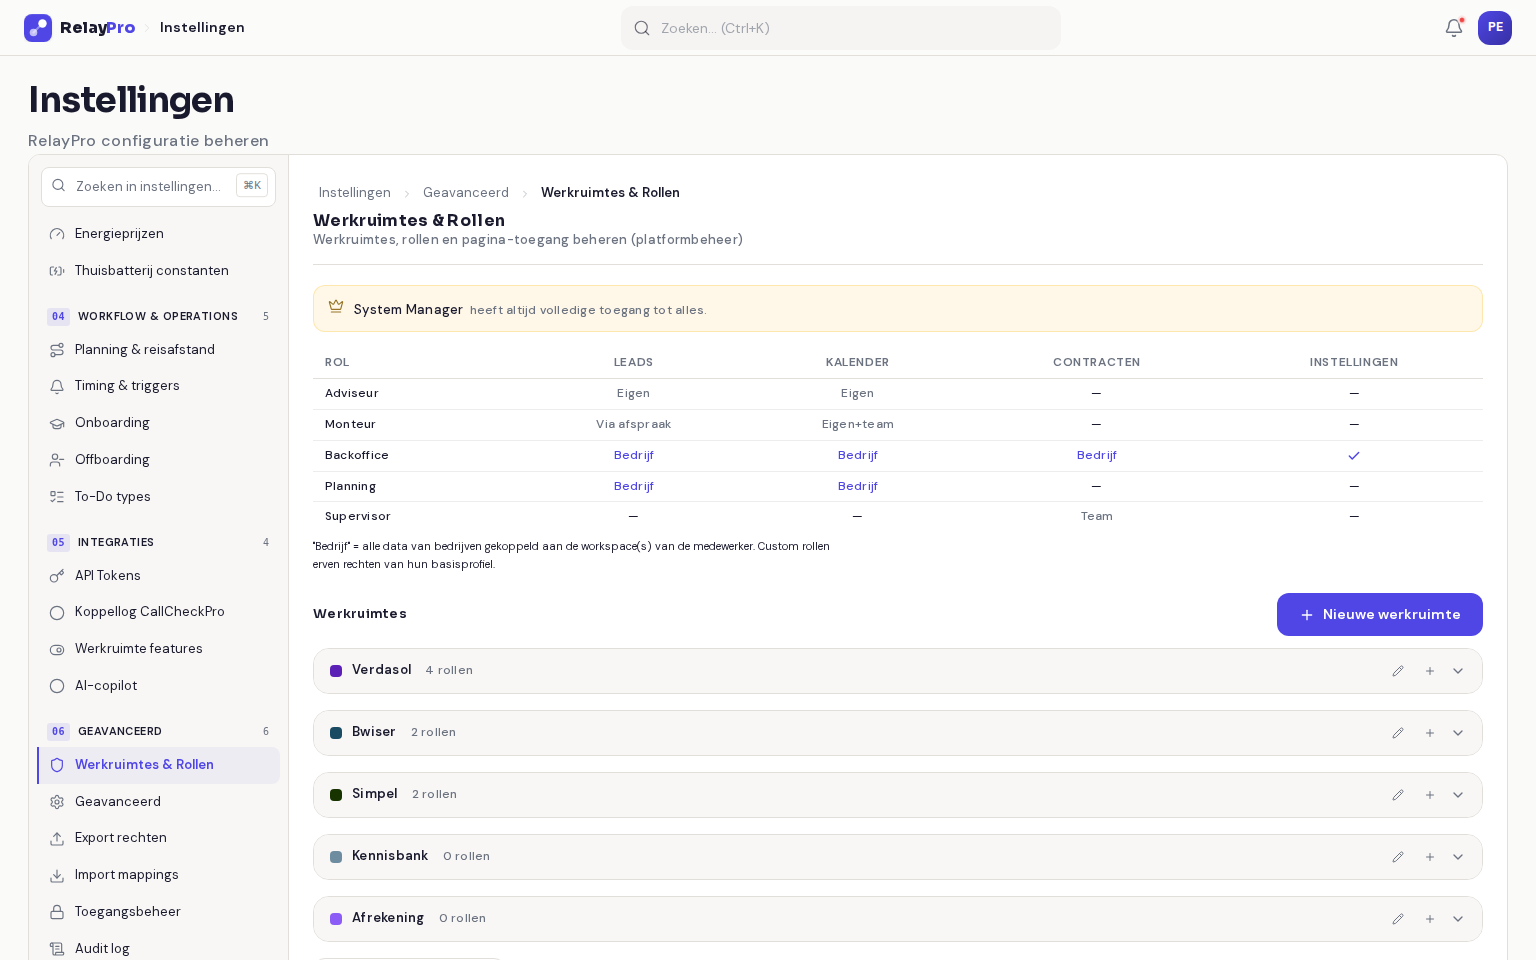Image resolution: width=1536 pixels, height=960 pixels.
Task: Expand the Afrekening workspace chevron
Action: pos(1458,919)
